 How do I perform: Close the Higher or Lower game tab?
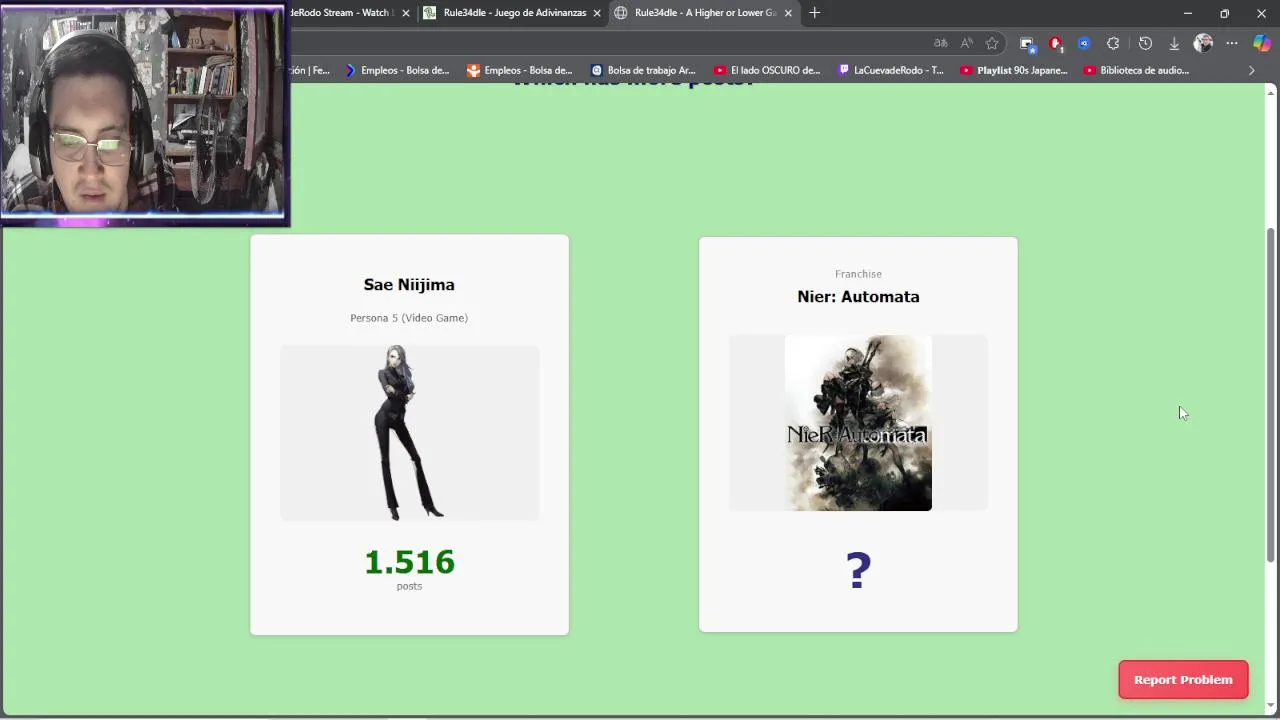(788, 13)
